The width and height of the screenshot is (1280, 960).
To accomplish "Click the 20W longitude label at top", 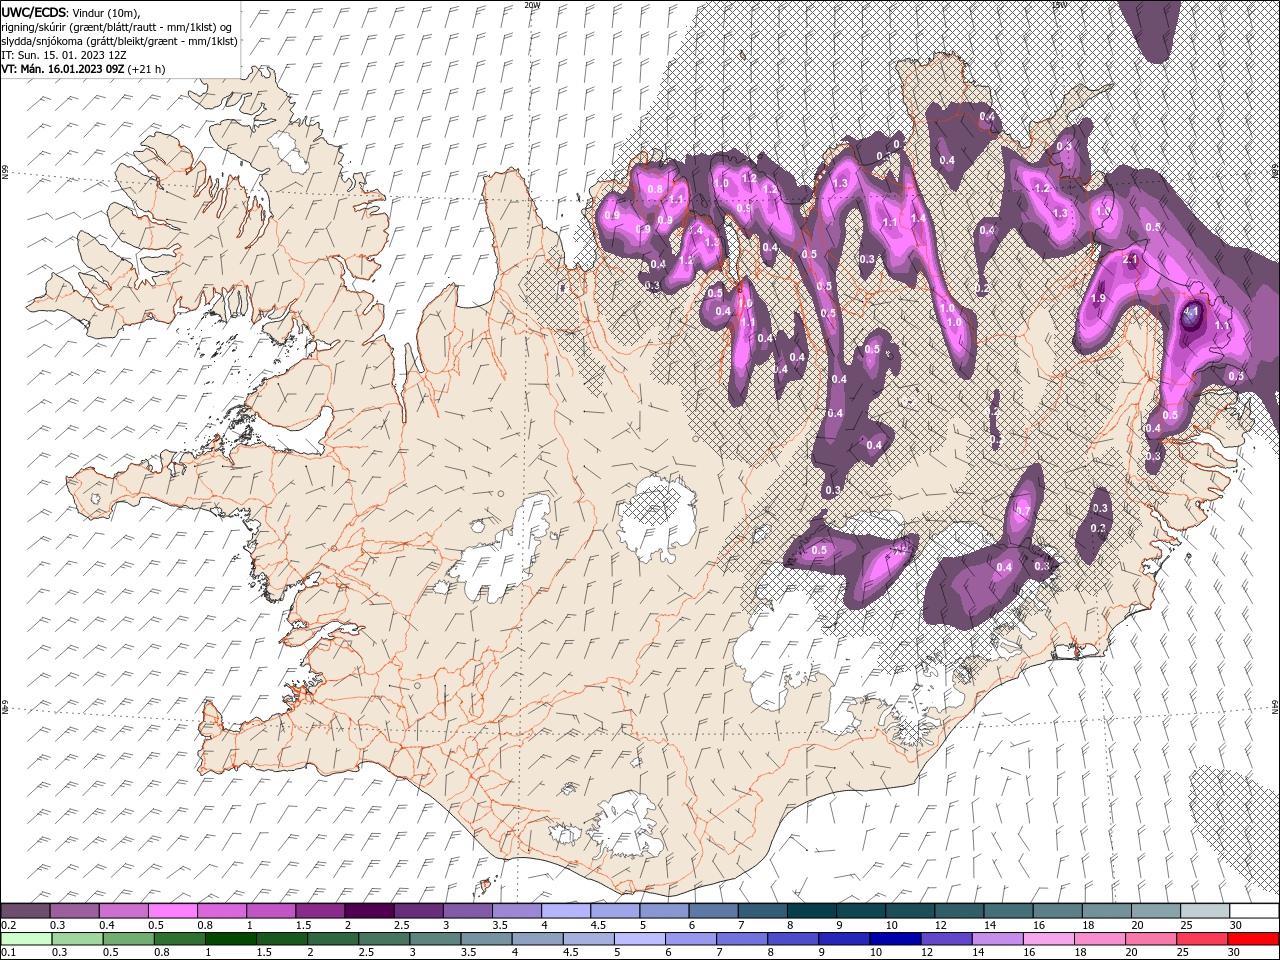I will click(532, 5).
